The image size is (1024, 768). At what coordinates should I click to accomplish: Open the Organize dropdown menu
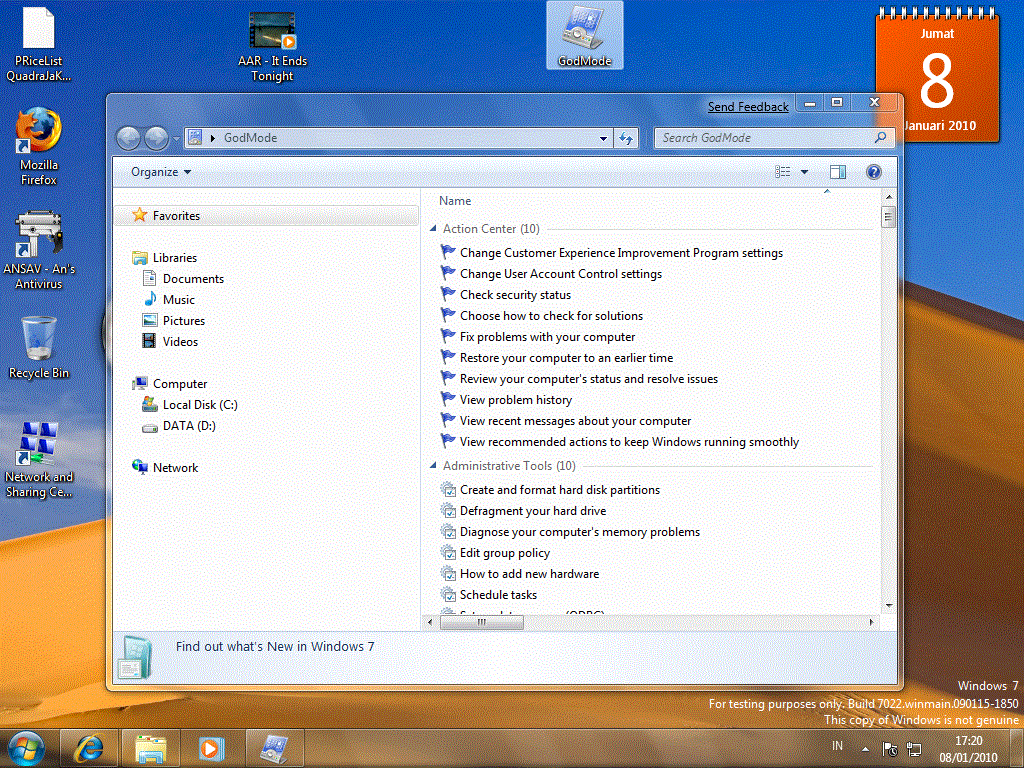(161, 172)
